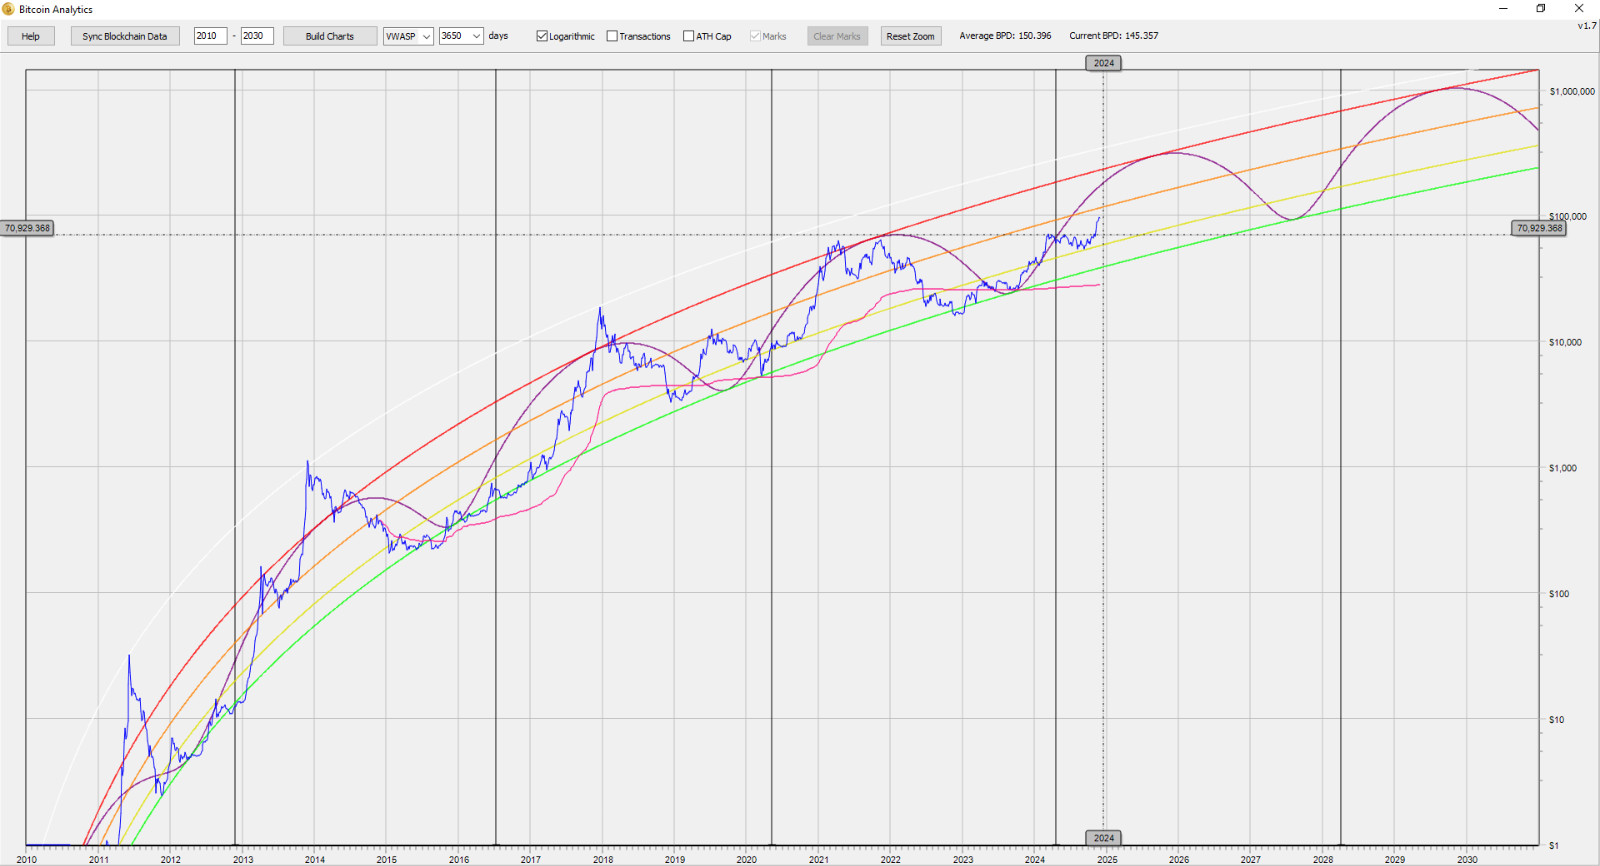Image resolution: width=1600 pixels, height=866 pixels.
Task: Edit the start year field 2010
Action: click(x=210, y=36)
